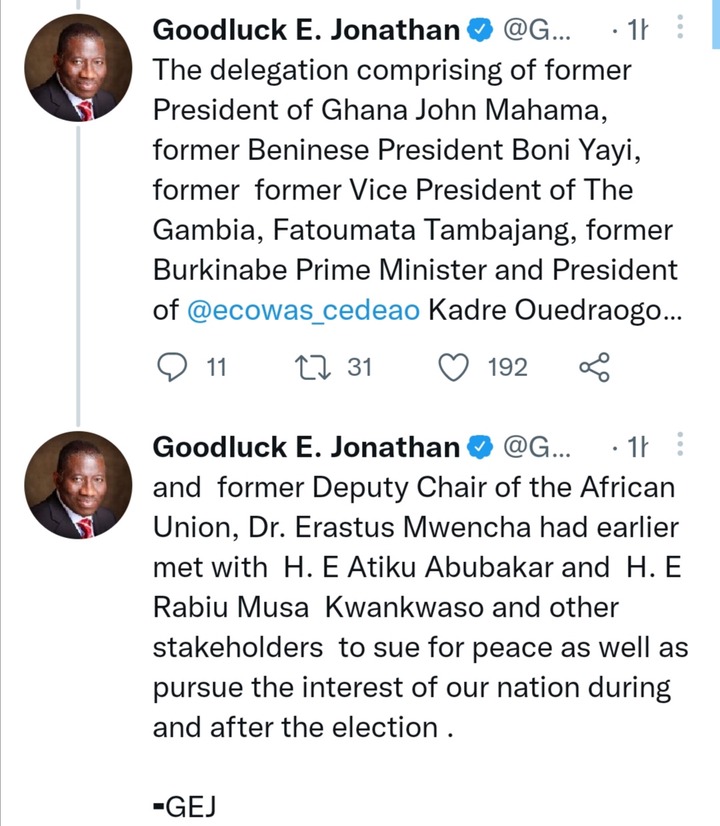Click the truncated @G... handle on the second tweet
The height and width of the screenshot is (826, 720).
[x=537, y=448]
